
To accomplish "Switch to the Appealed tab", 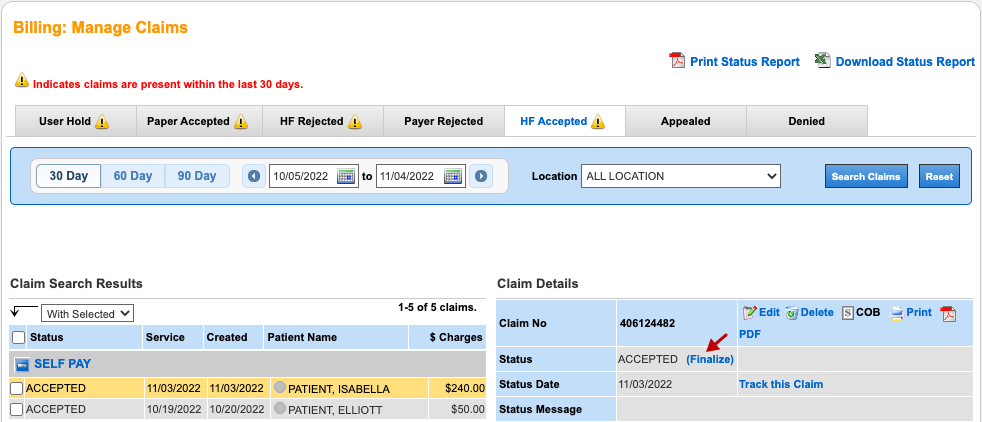I will tap(686, 121).
